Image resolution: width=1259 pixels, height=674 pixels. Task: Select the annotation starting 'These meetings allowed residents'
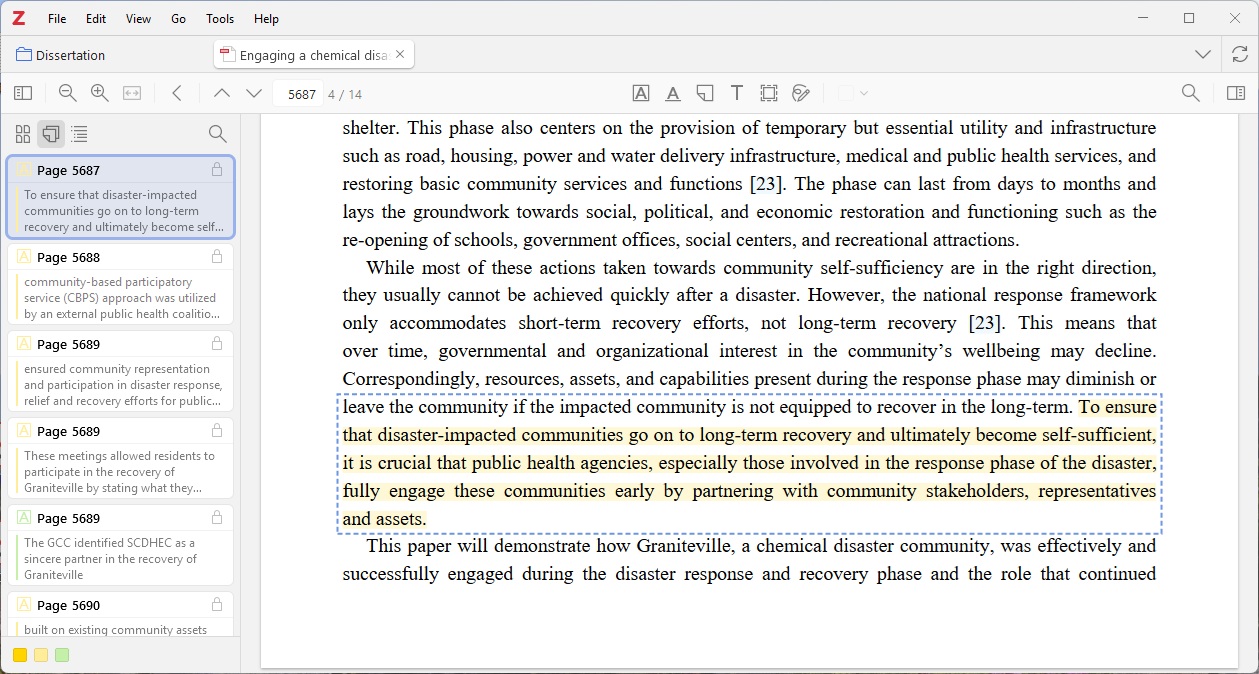click(120, 458)
